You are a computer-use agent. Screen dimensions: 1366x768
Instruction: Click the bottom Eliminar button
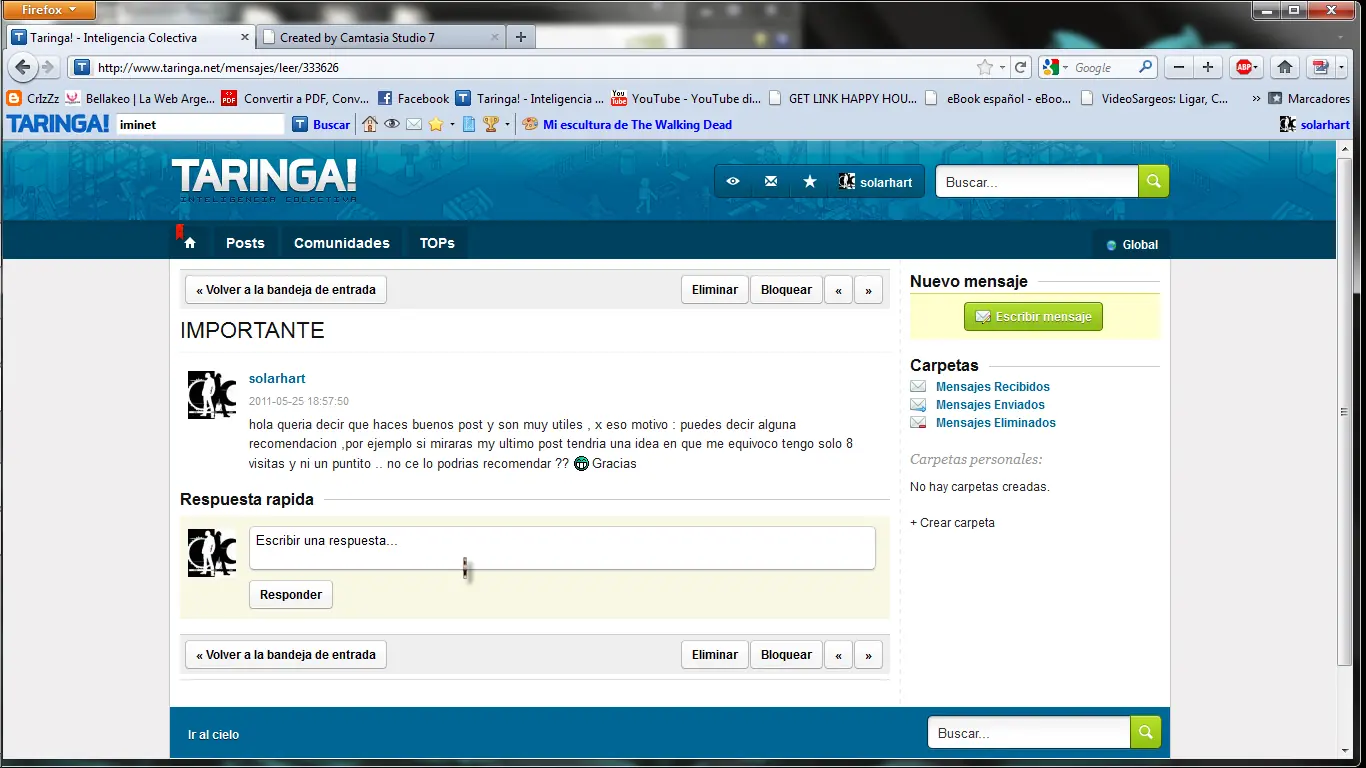pyautogui.click(x=715, y=654)
